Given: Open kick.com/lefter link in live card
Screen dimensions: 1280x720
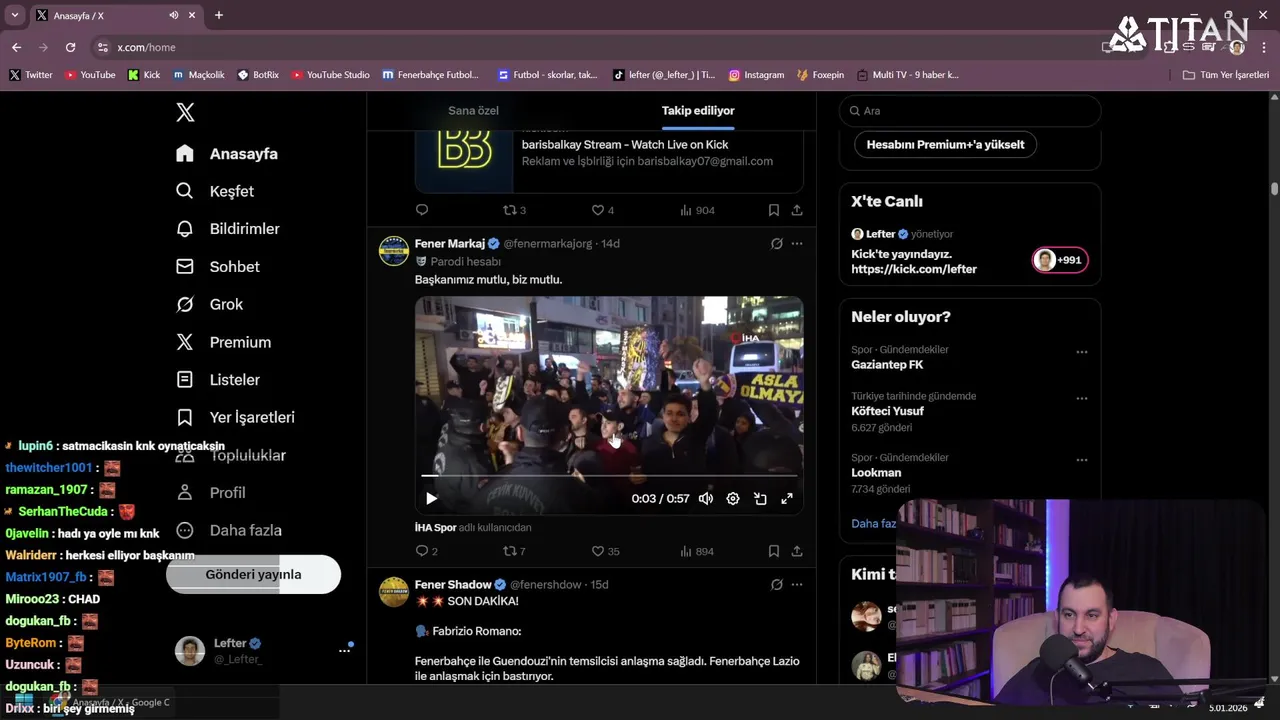Looking at the screenshot, I should coord(914,269).
